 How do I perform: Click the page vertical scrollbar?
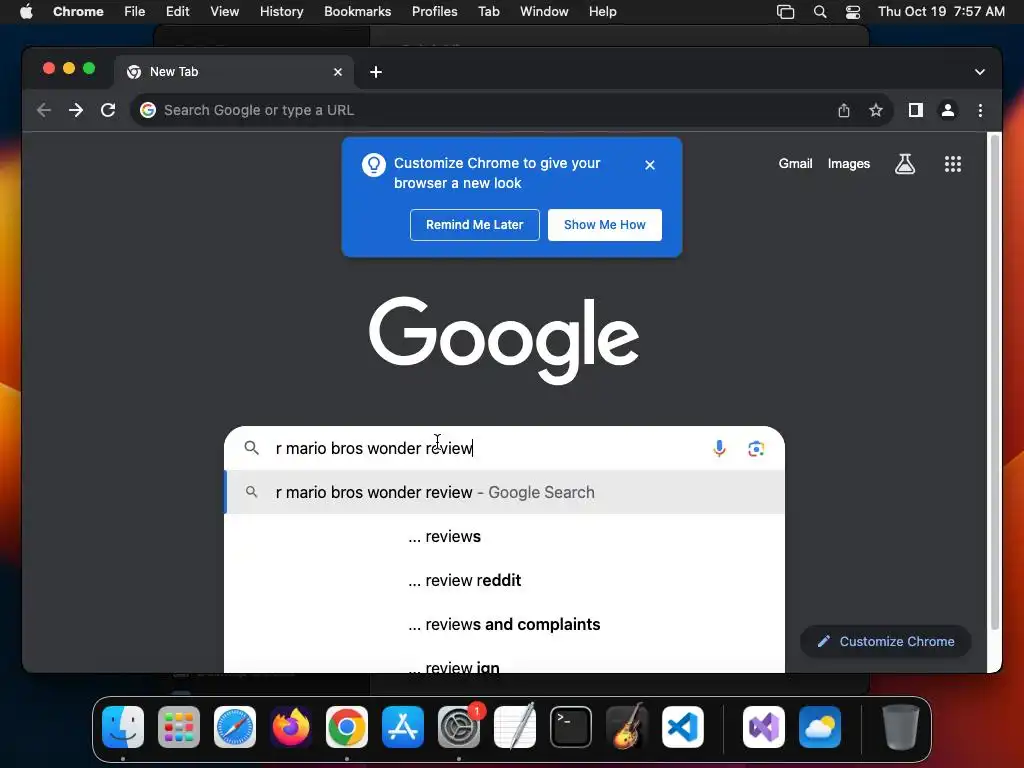point(995,382)
